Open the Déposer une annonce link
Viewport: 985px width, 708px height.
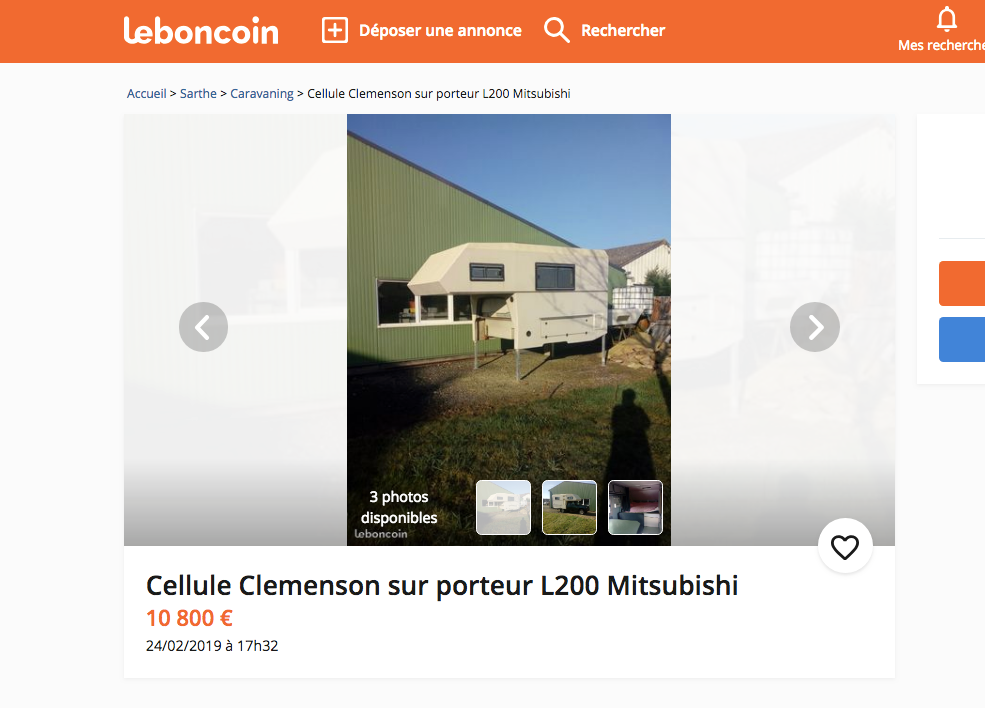click(440, 30)
